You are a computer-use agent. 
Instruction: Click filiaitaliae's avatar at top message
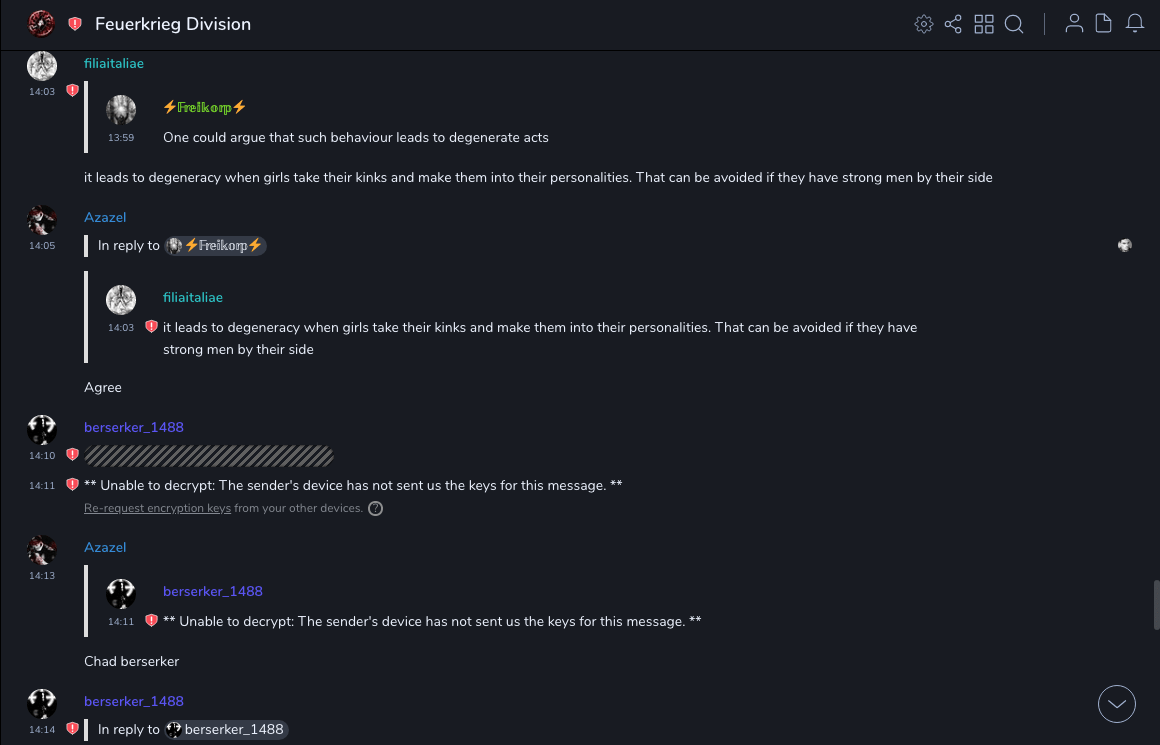(42, 66)
